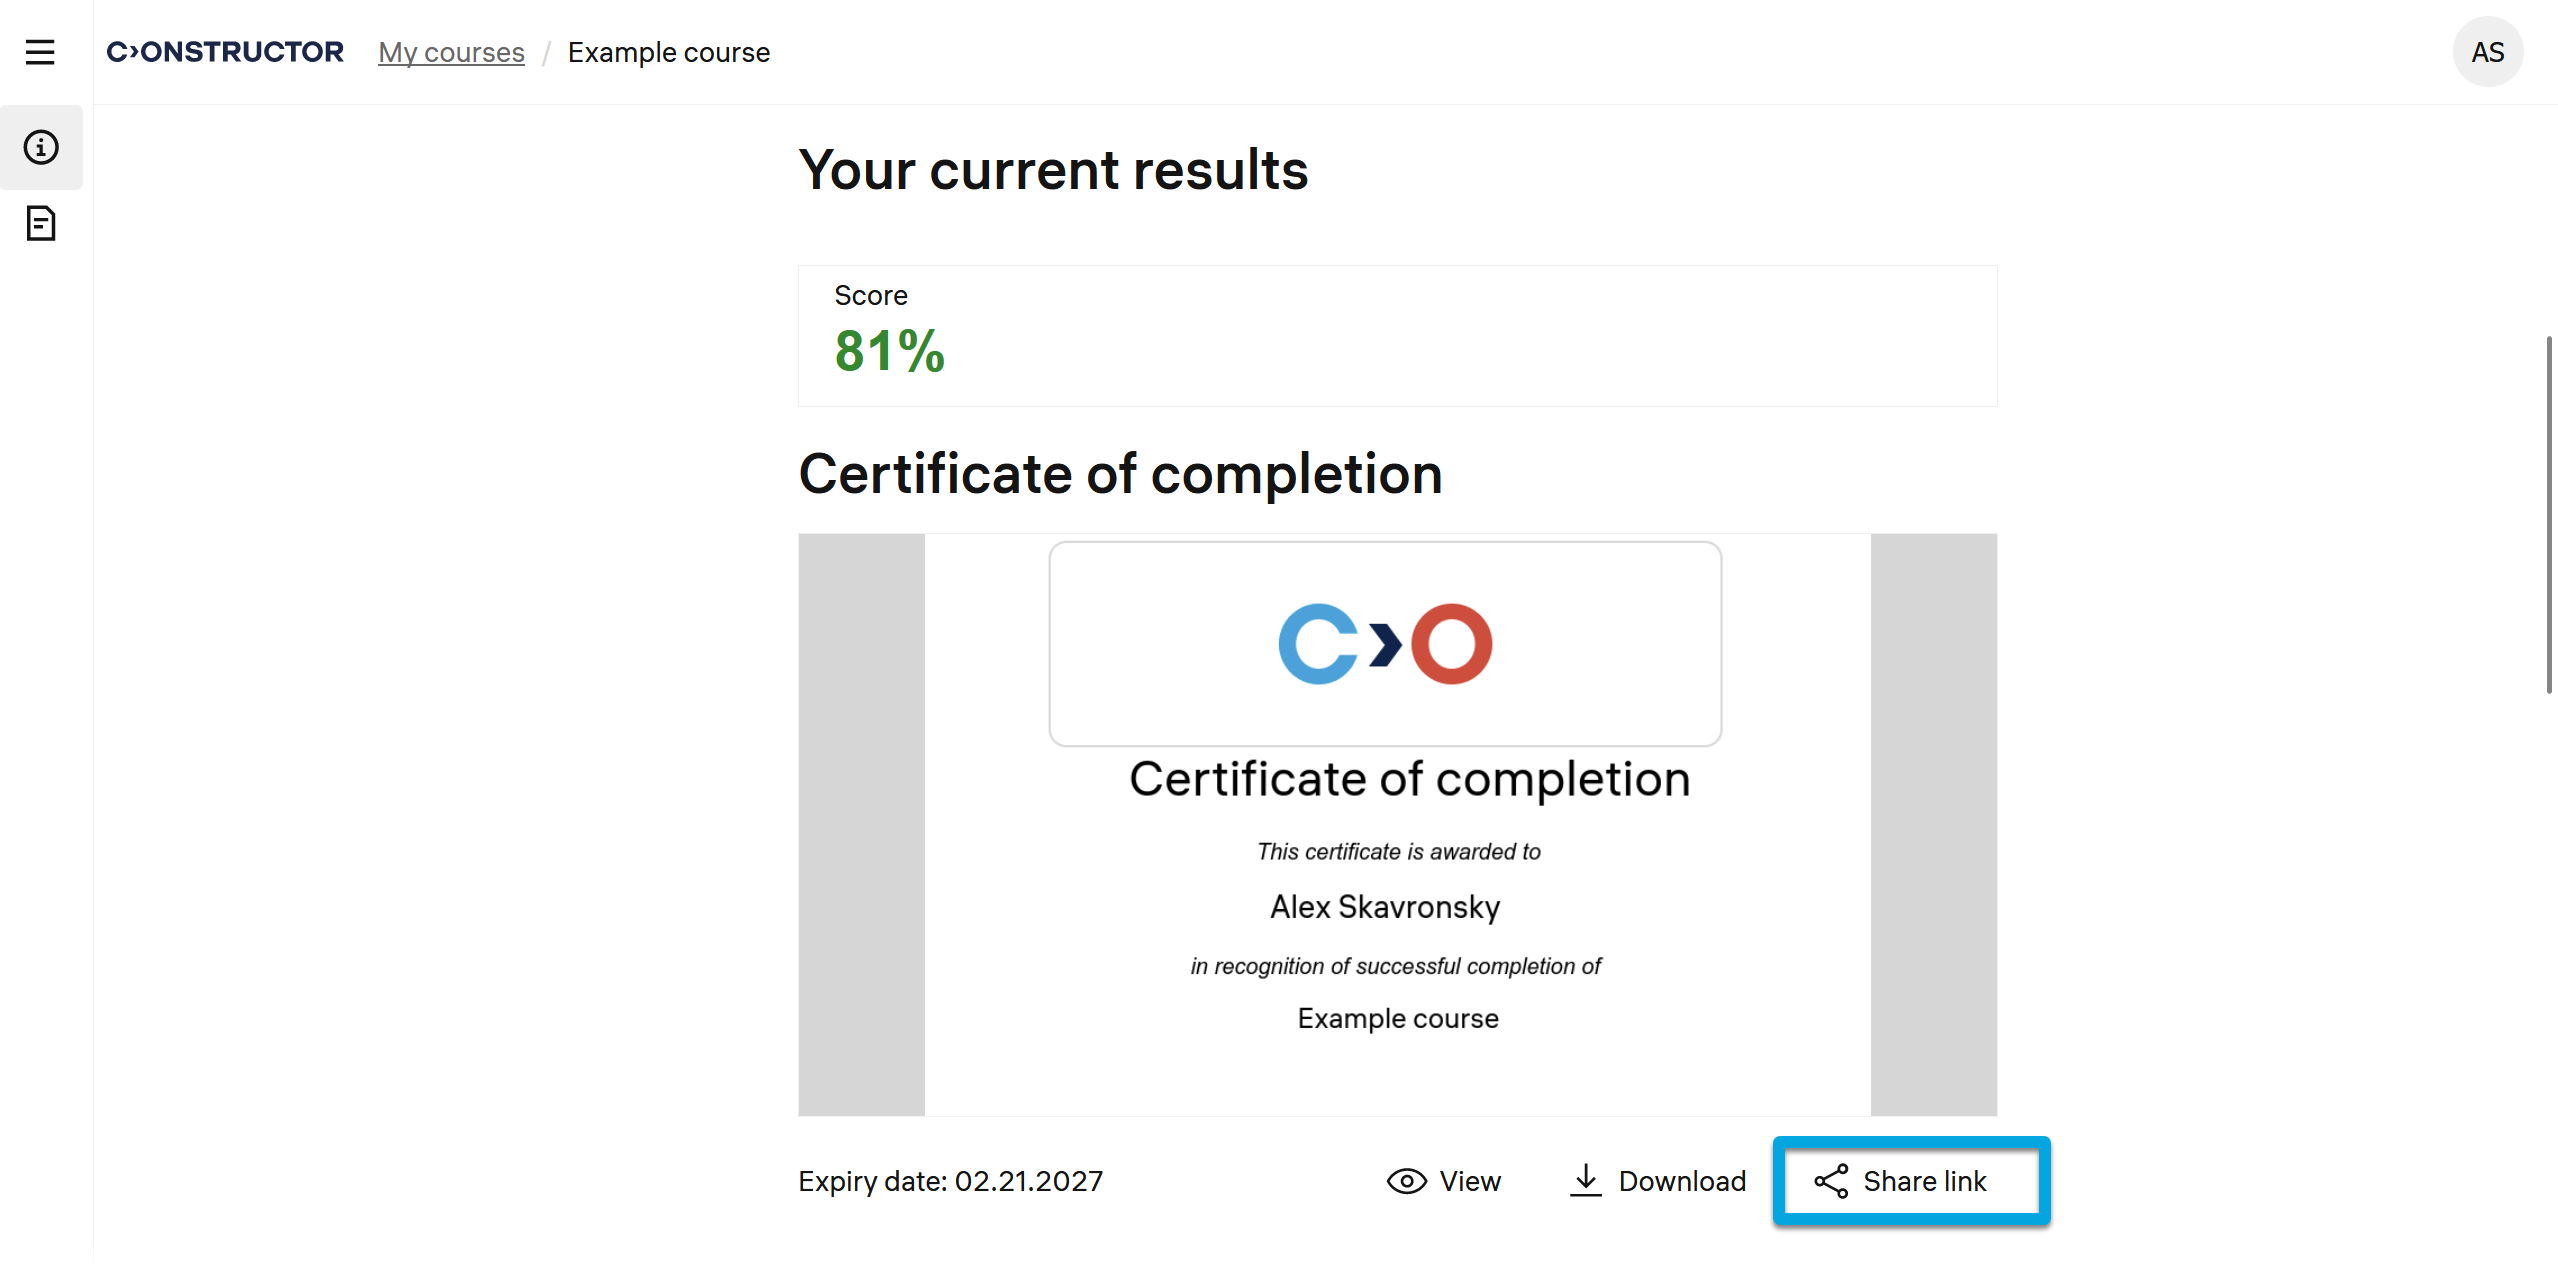This screenshot has height=1272, width=2558.
Task: Open the AS user avatar menu
Action: coord(2487,52)
